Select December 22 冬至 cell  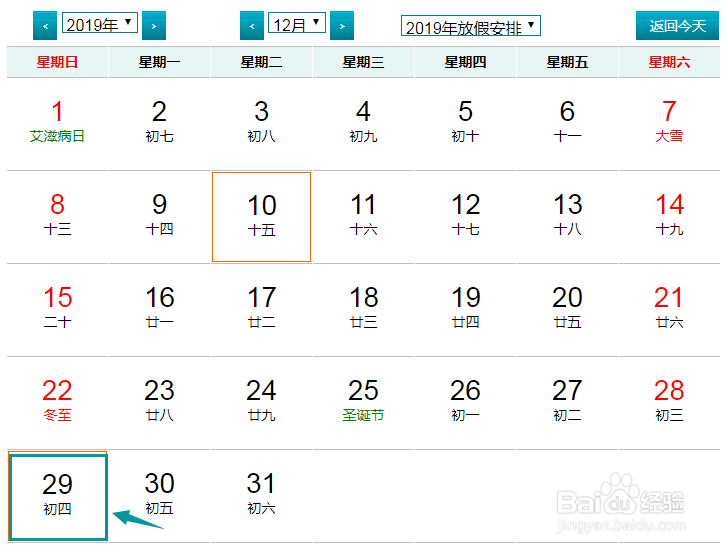57,402
